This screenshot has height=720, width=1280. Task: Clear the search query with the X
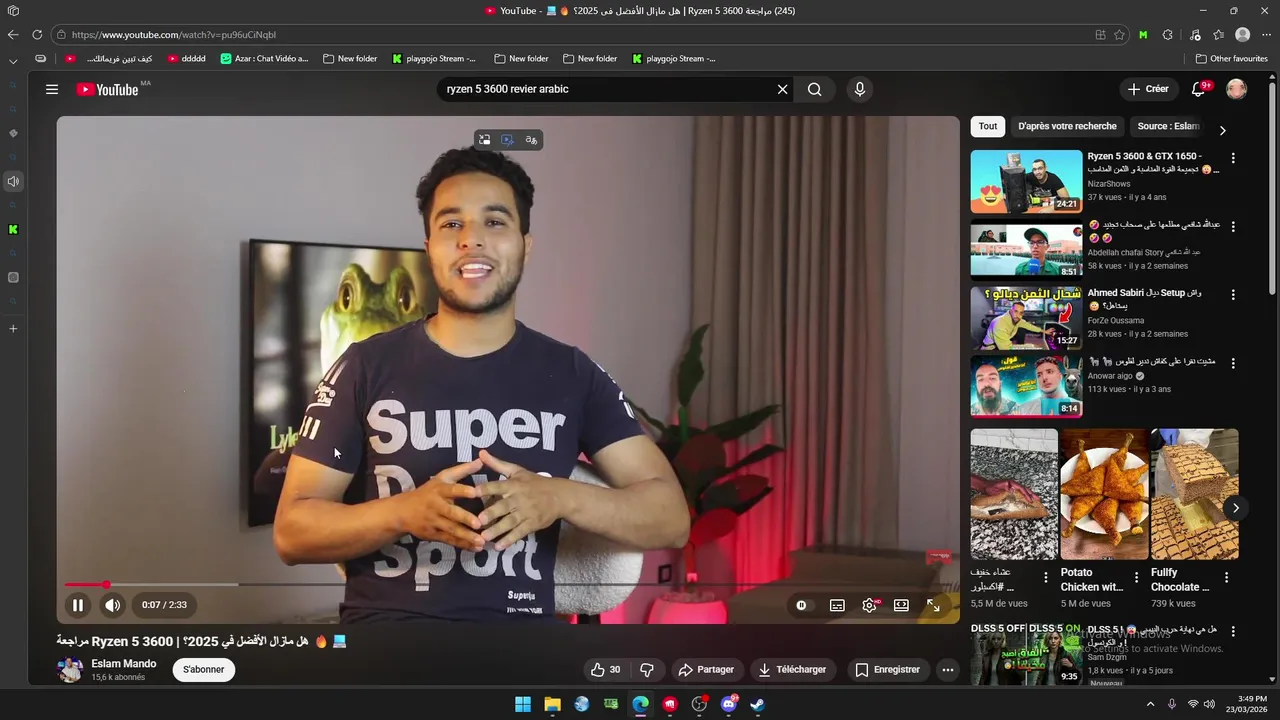[x=783, y=89]
